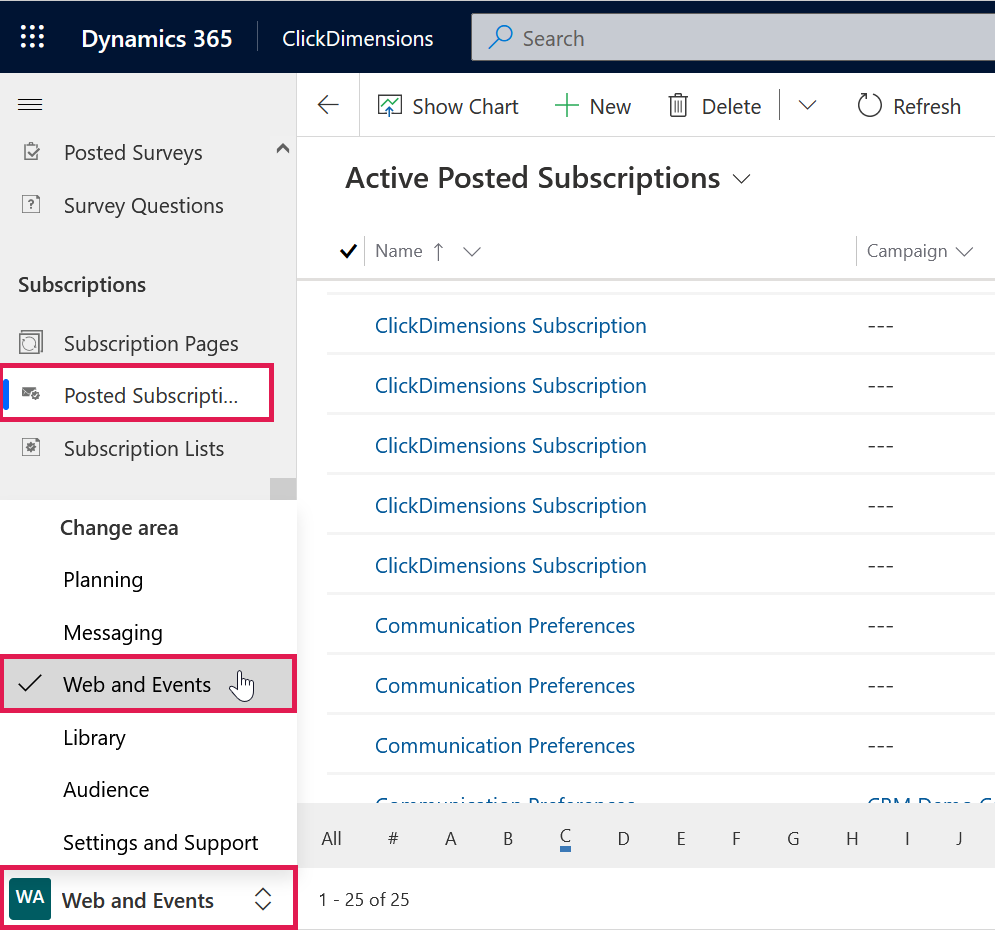Click the '1 - 25 of 25' record count
This screenshot has width=995, height=930.
(364, 900)
